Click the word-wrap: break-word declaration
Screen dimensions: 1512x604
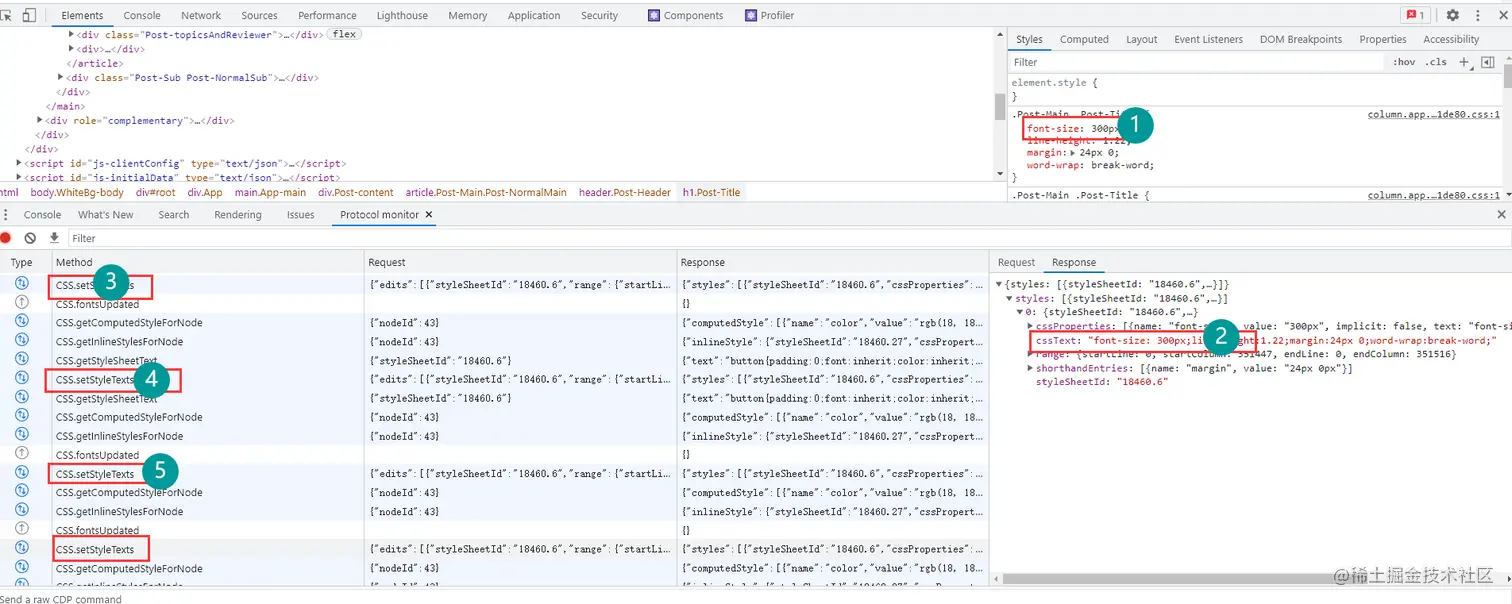point(1090,165)
